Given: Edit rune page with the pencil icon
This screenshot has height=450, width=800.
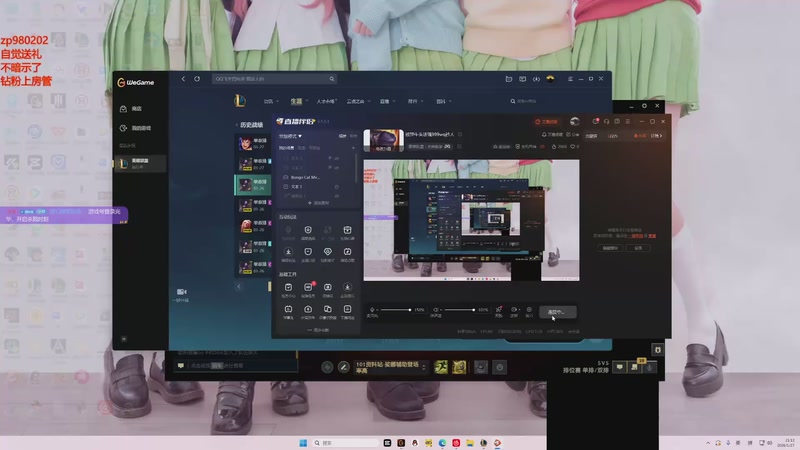Looking at the screenshot, I should coord(343,367).
